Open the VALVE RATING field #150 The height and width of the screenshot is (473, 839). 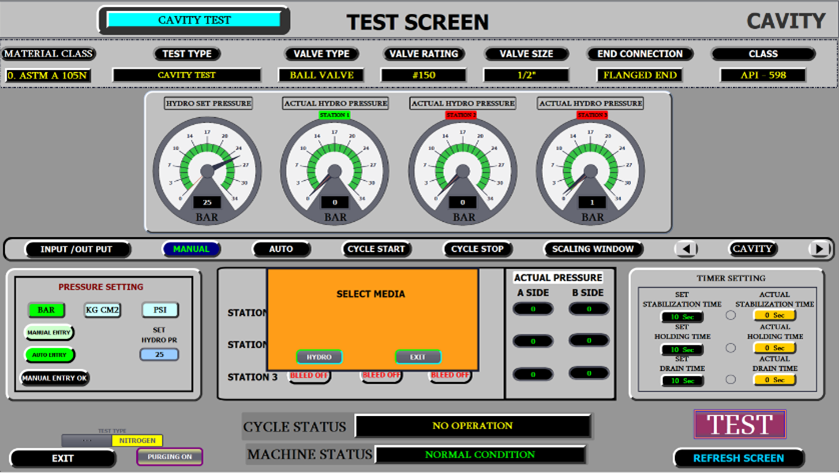tap(423, 75)
